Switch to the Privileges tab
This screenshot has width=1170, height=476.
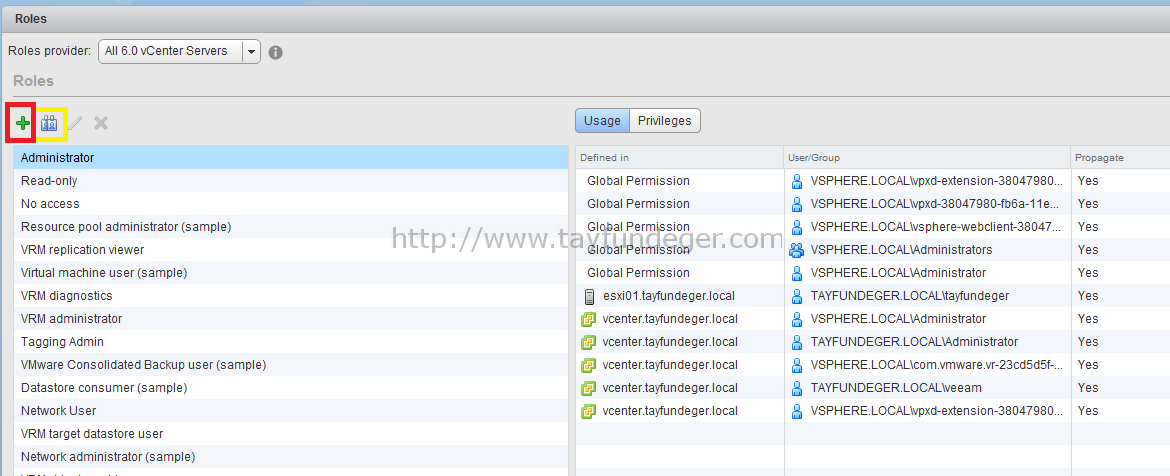[x=665, y=121]
